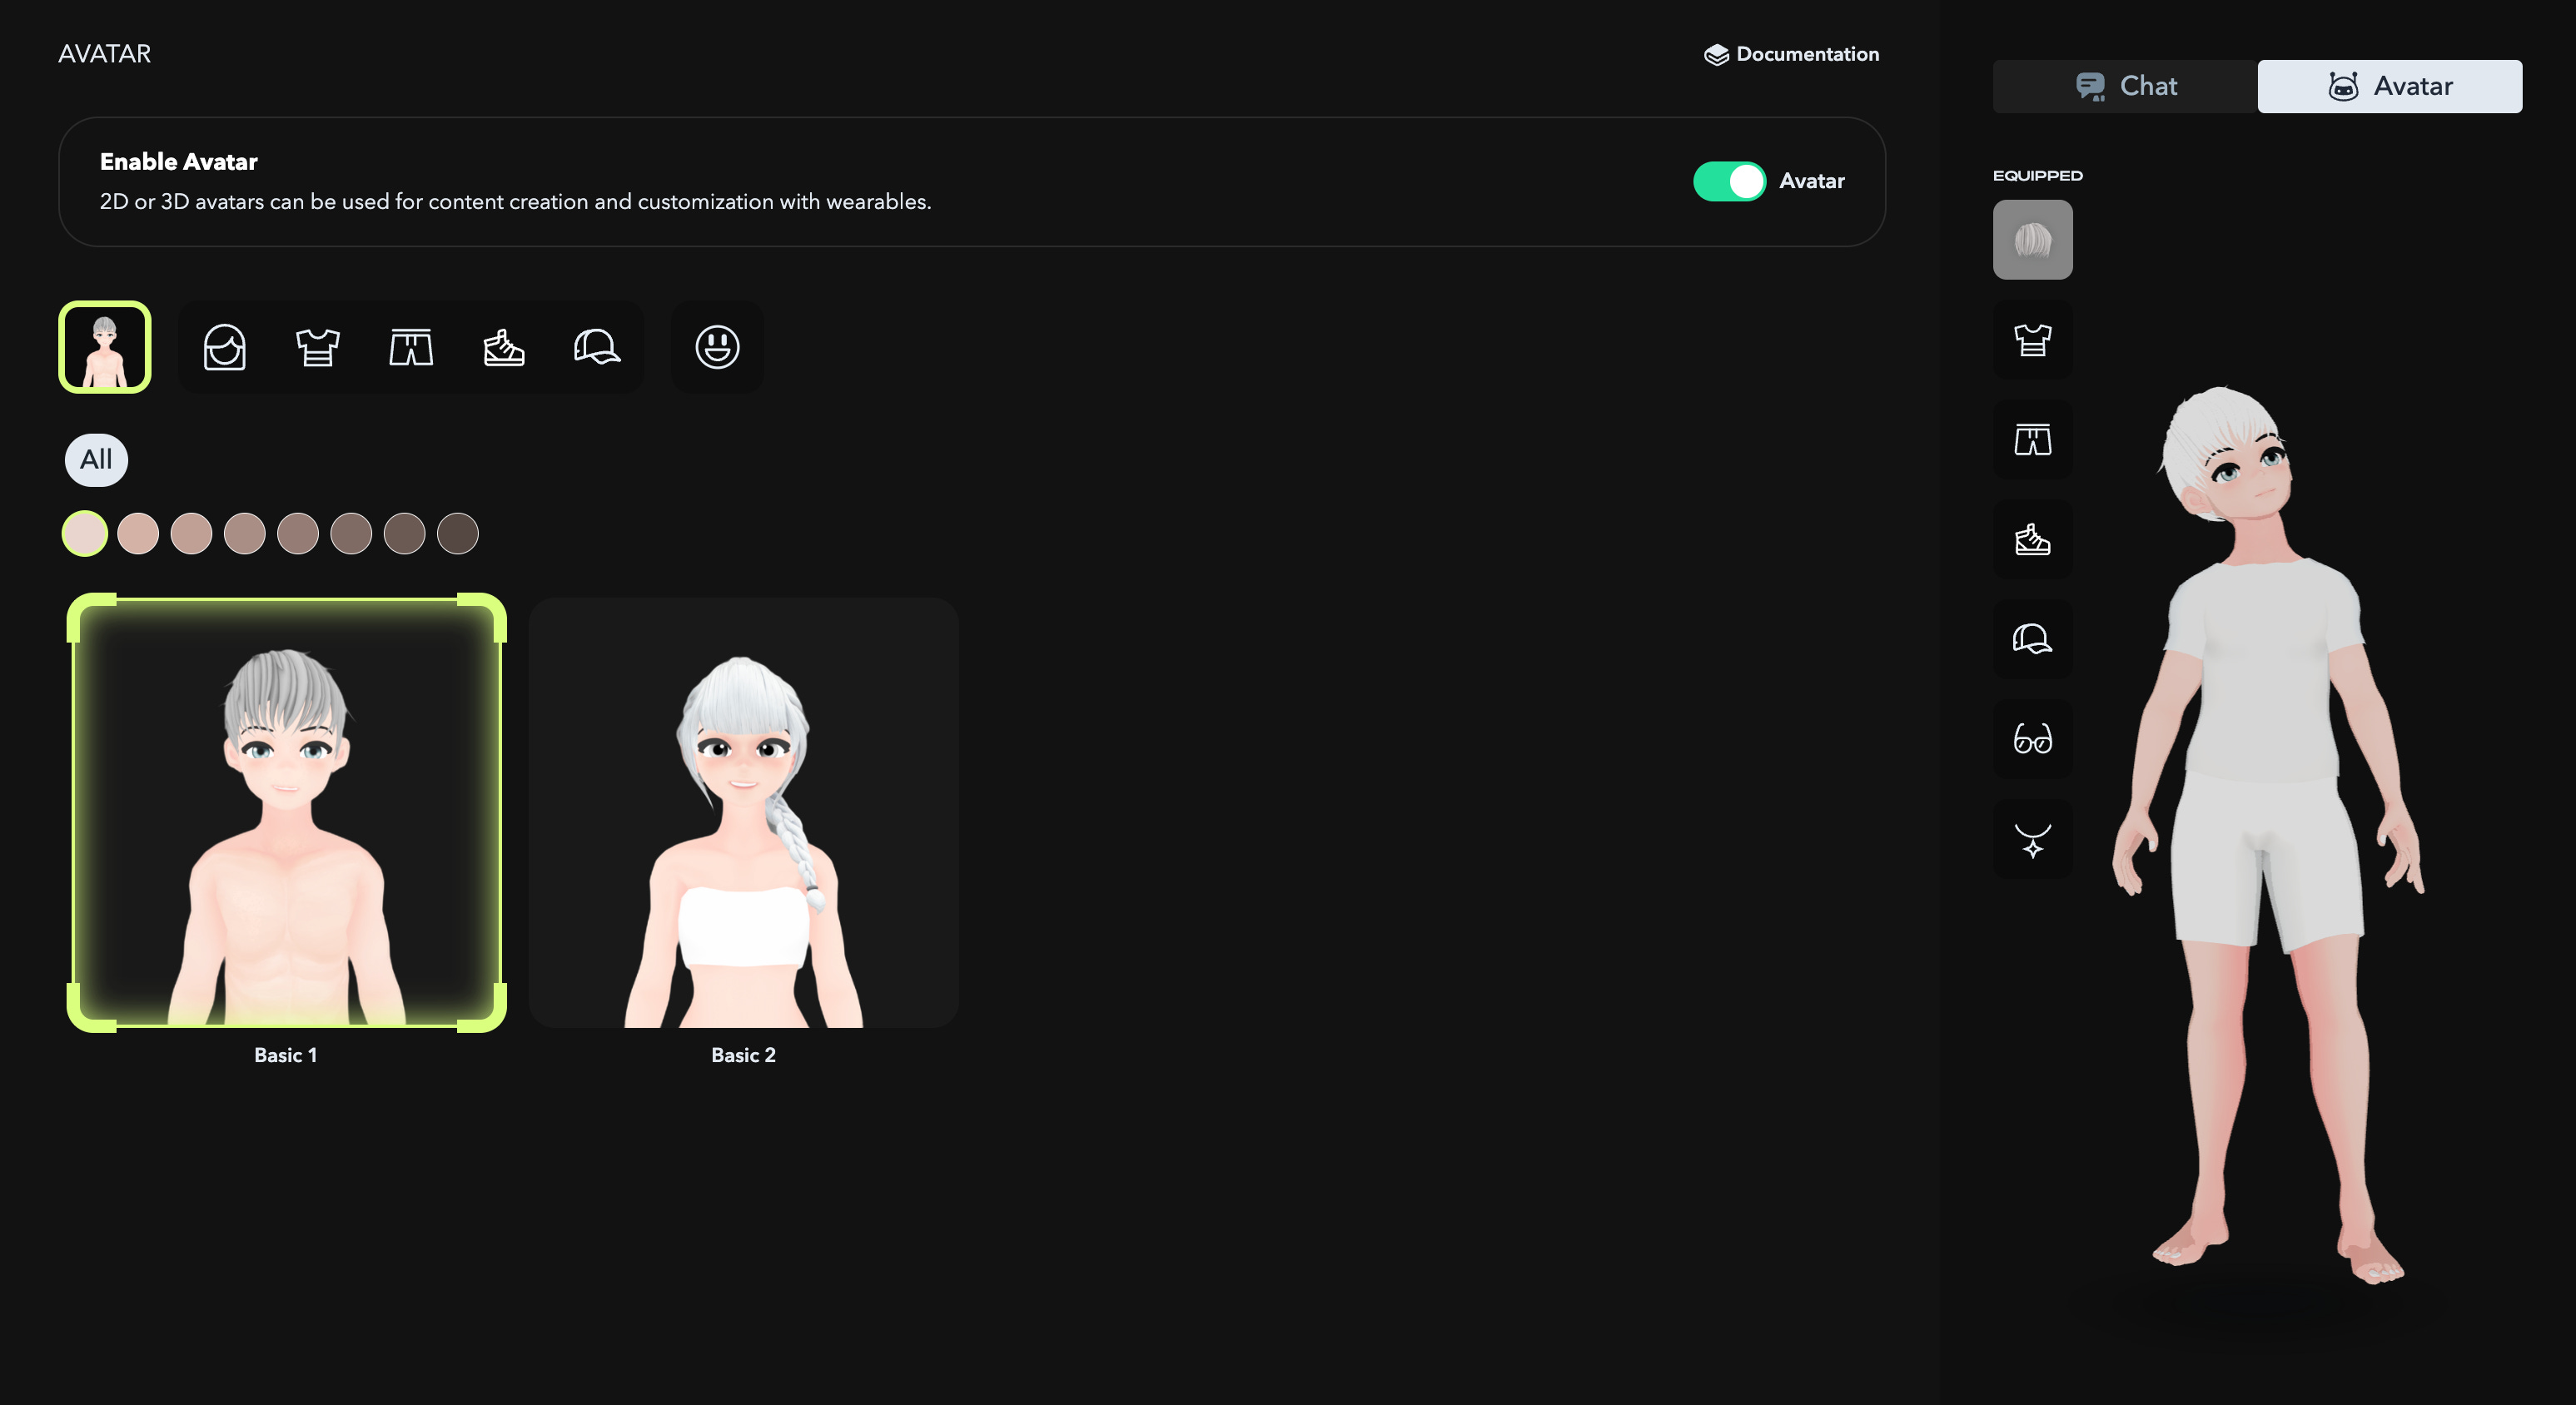Select the face expression category icon
Viewport: 2576px width, 1405px height.
[x=717, y=347]
